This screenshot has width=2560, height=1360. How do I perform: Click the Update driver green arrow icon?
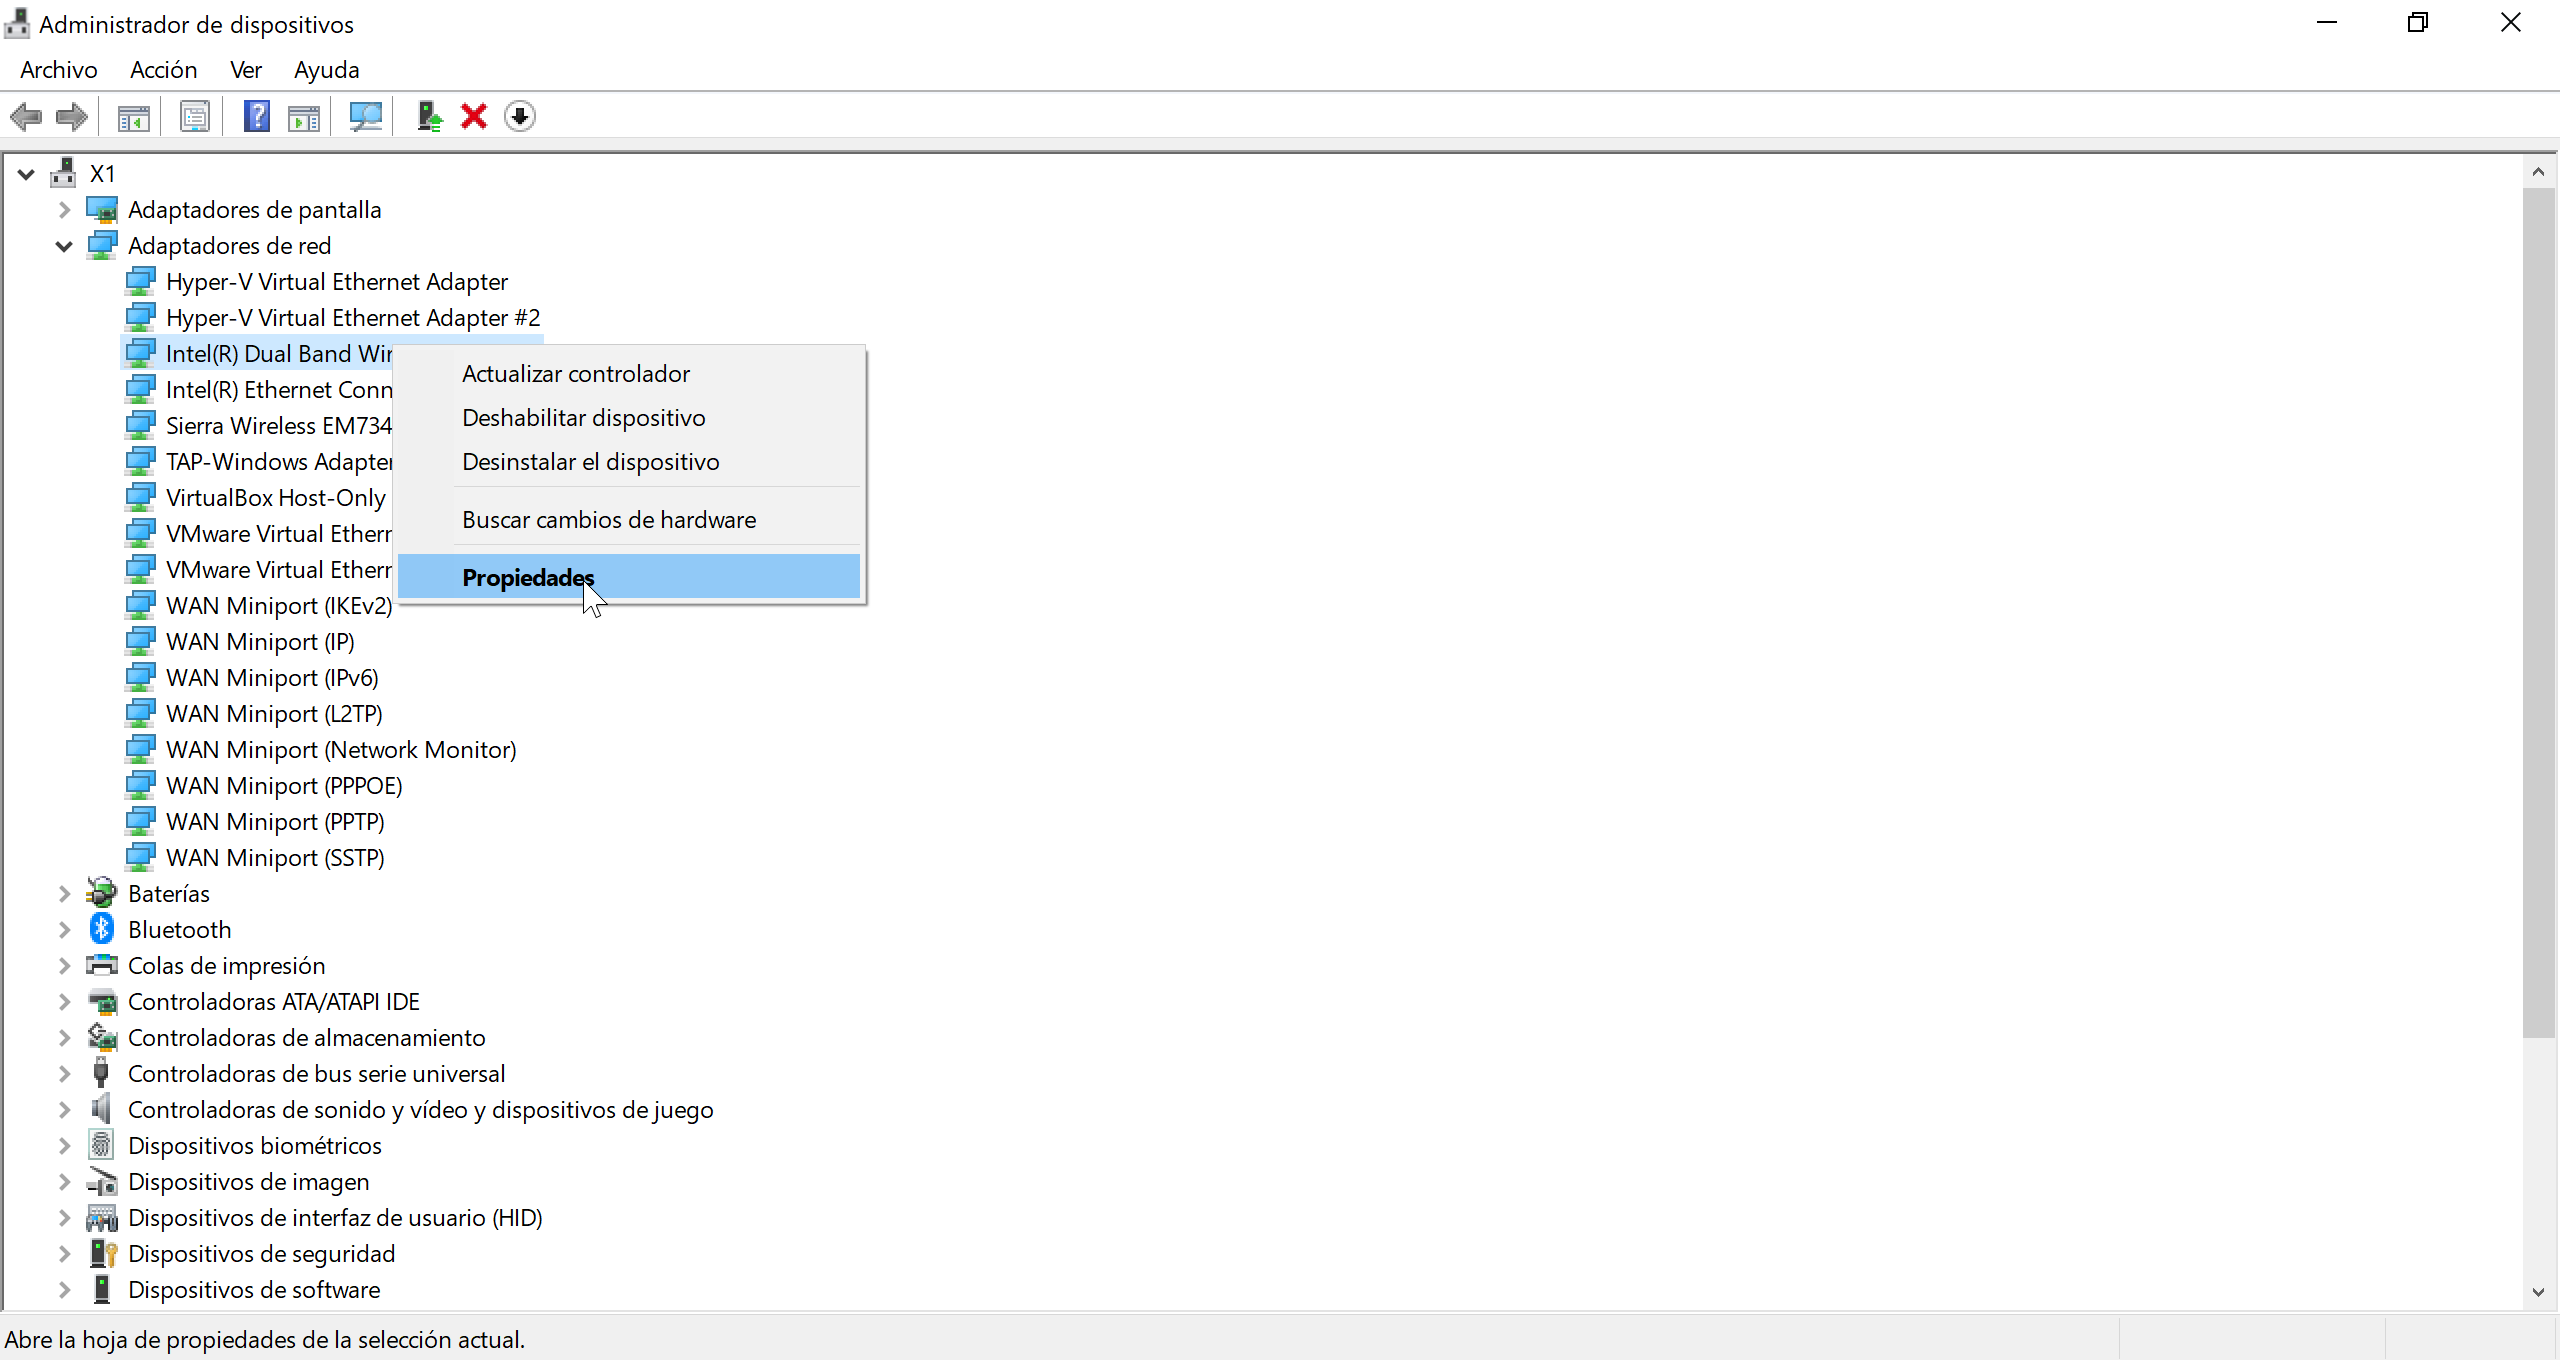click(x=430, y=117)
